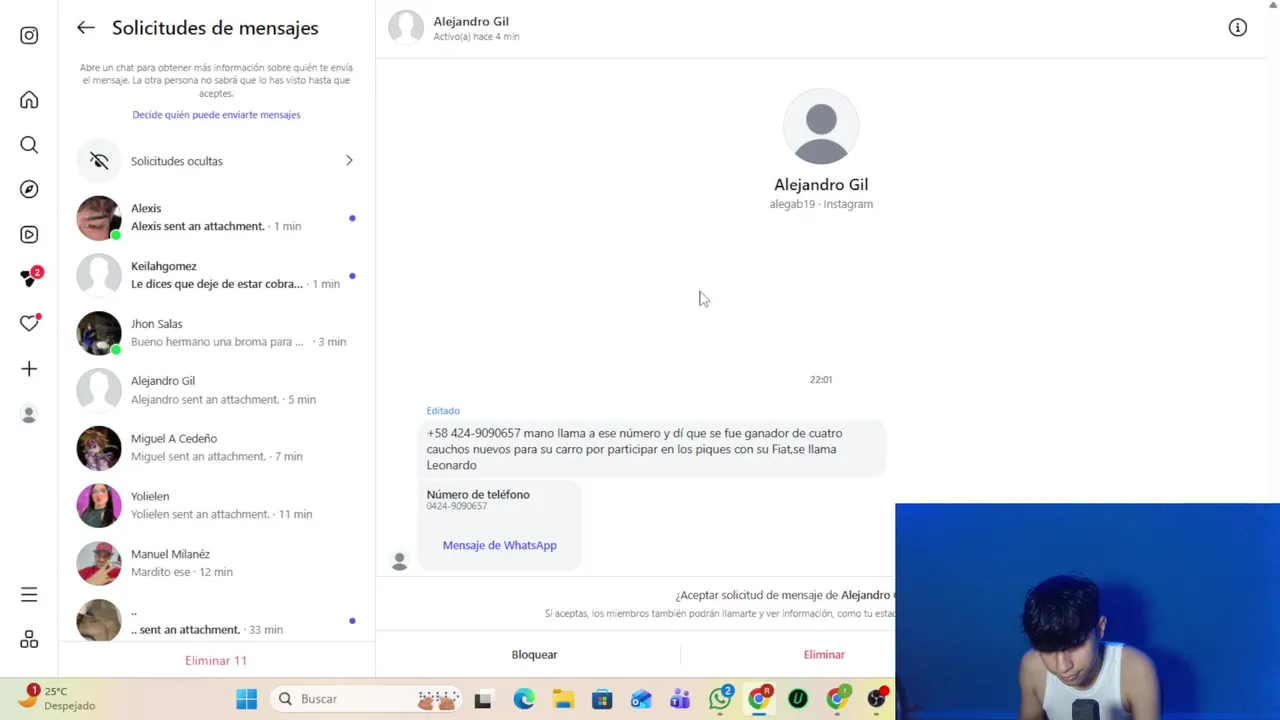Viewport: 1280px width, 720px height.
Task: Click the message with the phone number
Action: click(651, 449)
